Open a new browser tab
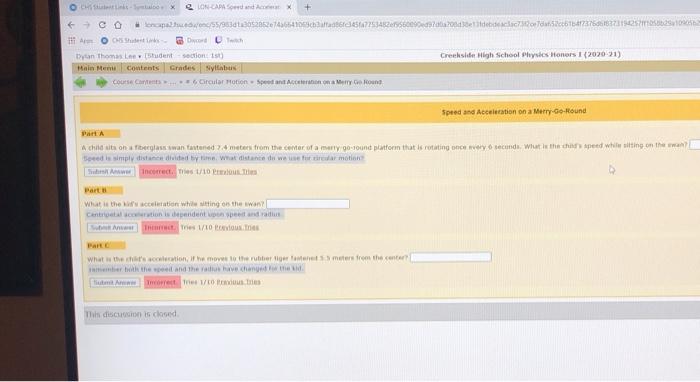Screen dimensions: 700x382 (x=307, y=7)
